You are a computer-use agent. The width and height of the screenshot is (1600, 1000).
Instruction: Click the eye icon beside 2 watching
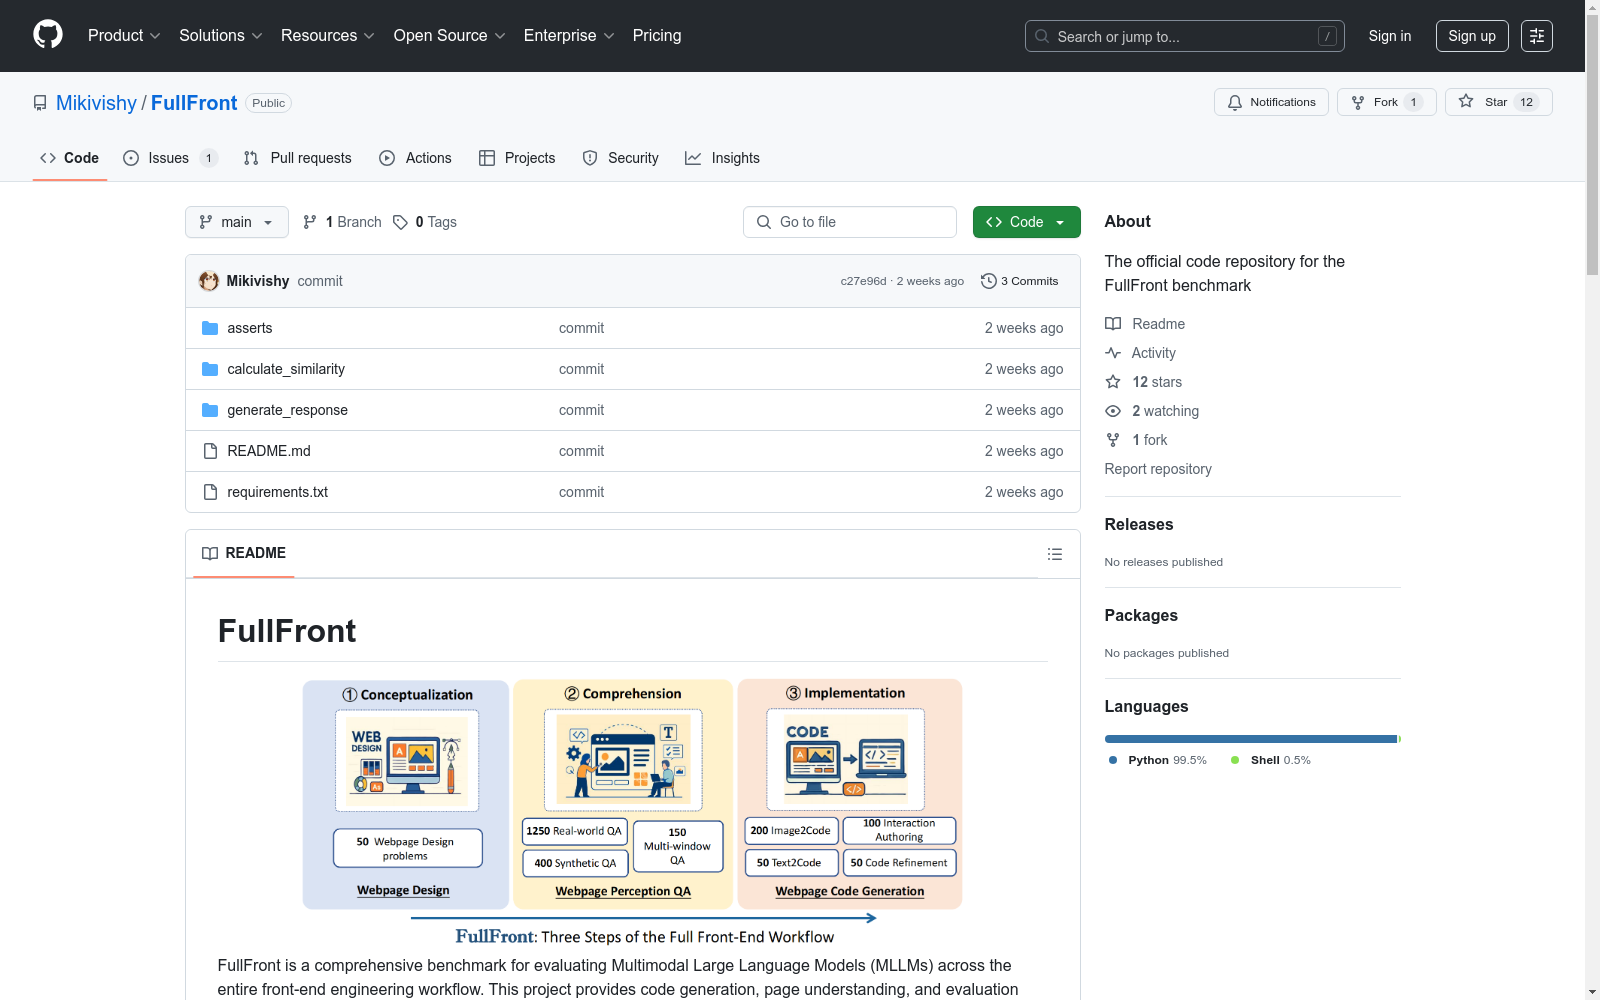coord(1113,411)
